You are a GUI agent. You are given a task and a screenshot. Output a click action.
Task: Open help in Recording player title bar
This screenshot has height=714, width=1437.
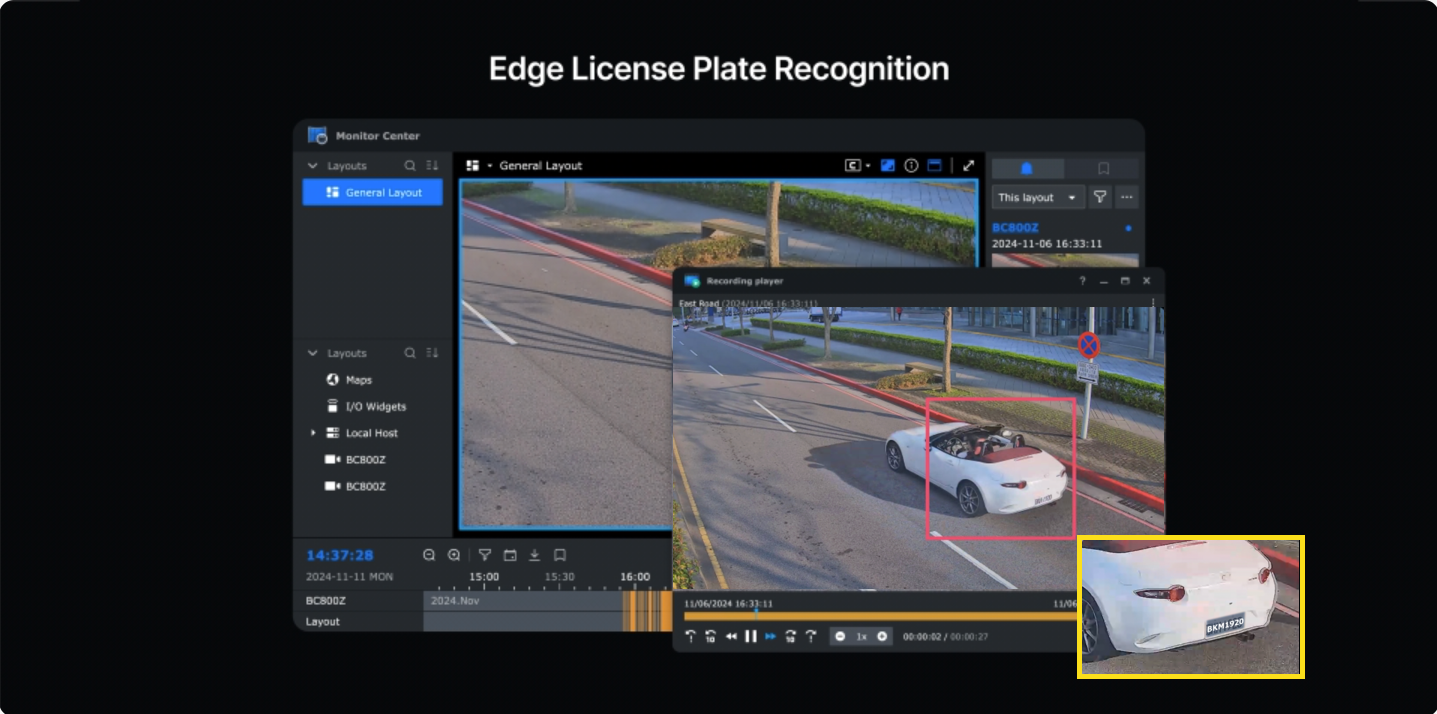[1082, 281]
